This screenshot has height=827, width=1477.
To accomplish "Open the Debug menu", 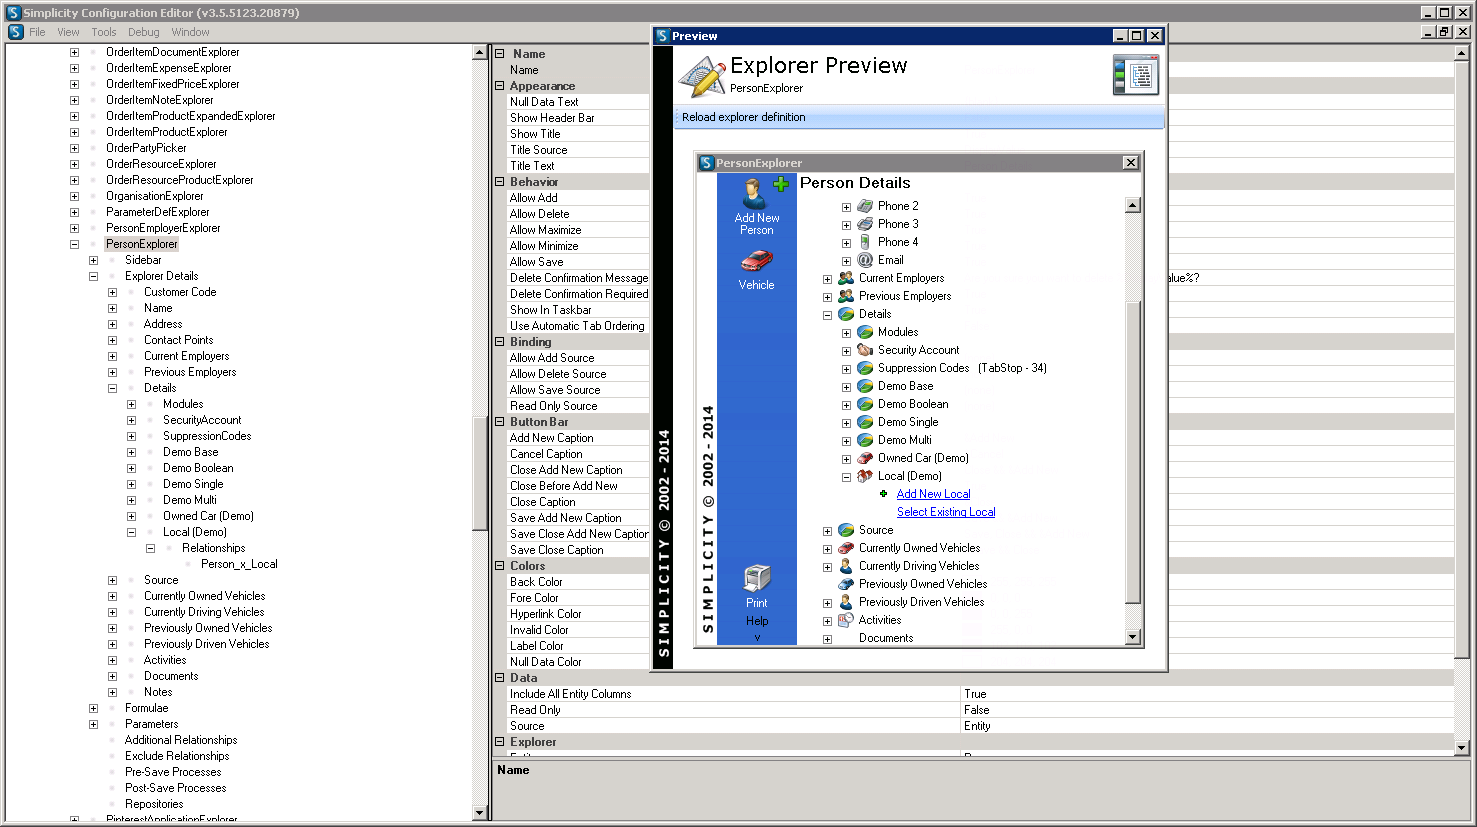I will click(x=144, y=32).
